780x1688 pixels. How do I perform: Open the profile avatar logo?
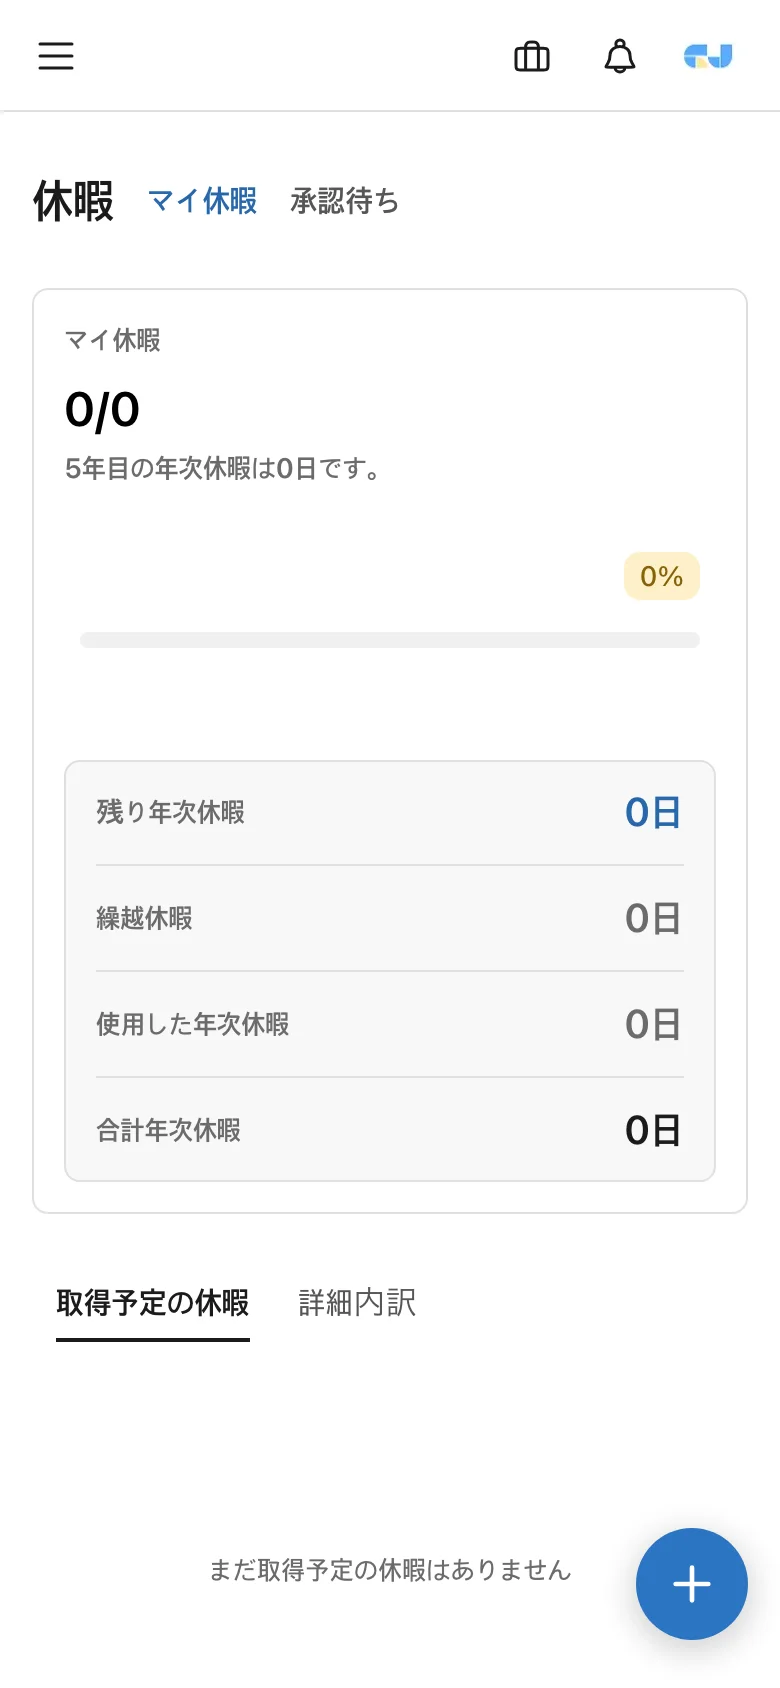(x=708, y=57)
